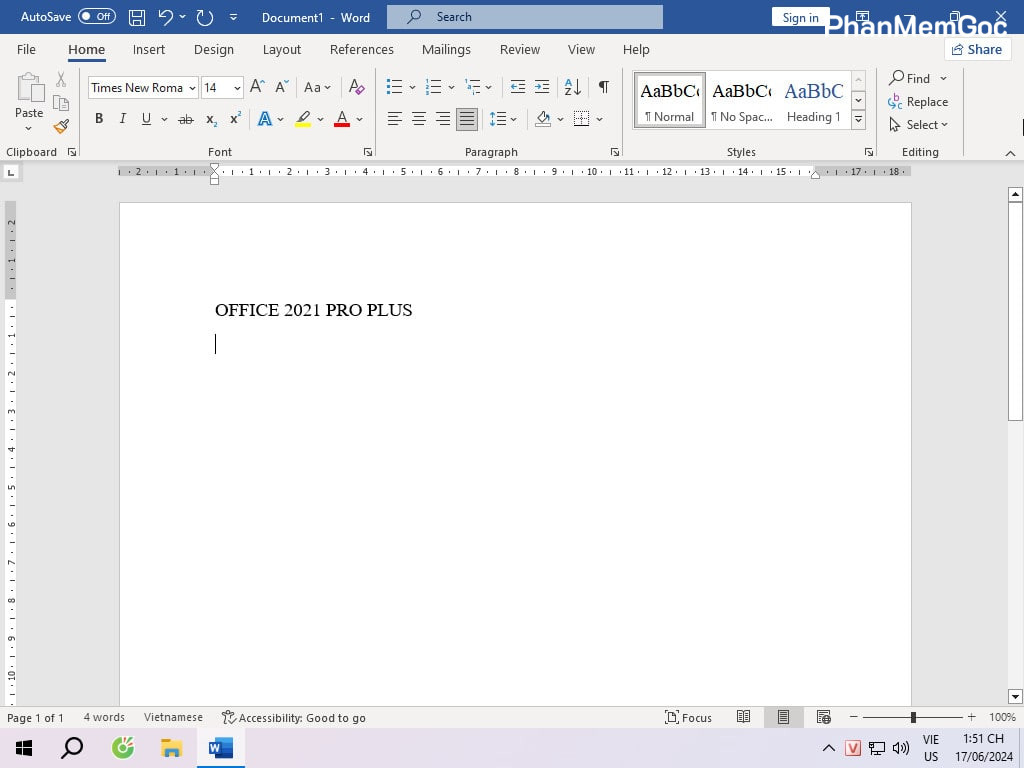Expand the font size dropdown
The image size is (1024, 768).
tap(237, 88)
